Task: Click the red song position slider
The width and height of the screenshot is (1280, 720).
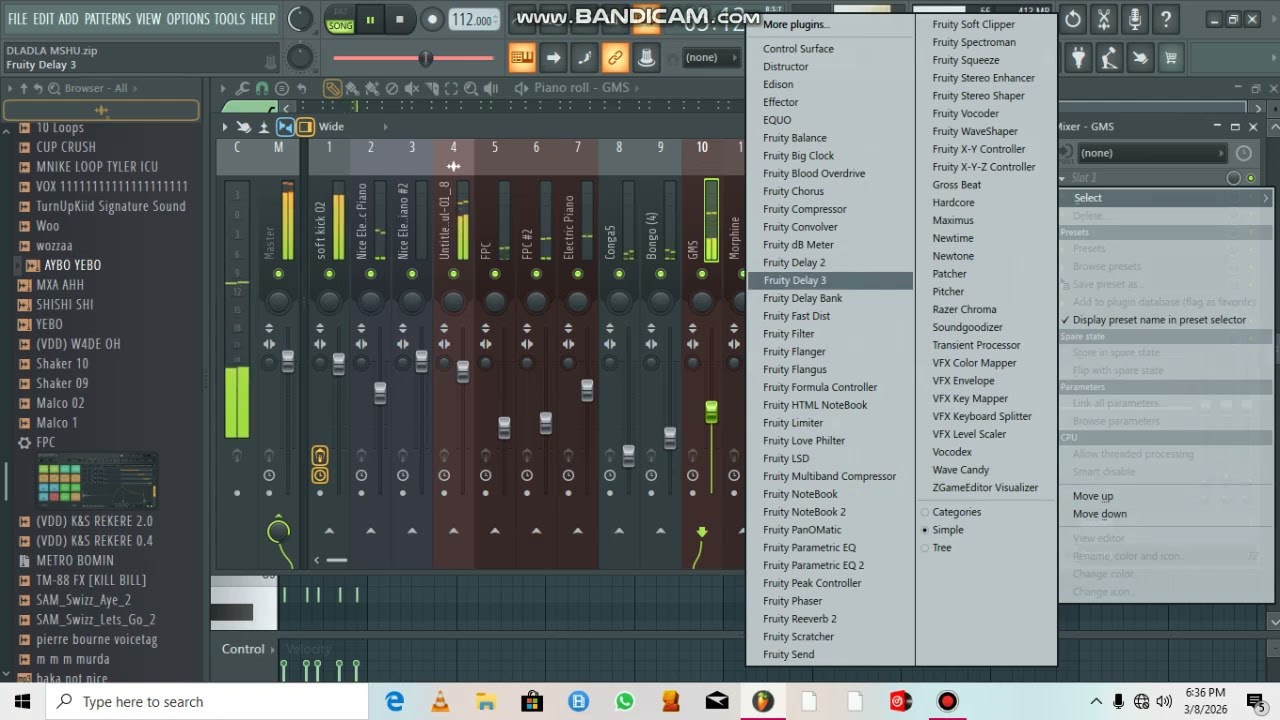Action: coord(426,58)
